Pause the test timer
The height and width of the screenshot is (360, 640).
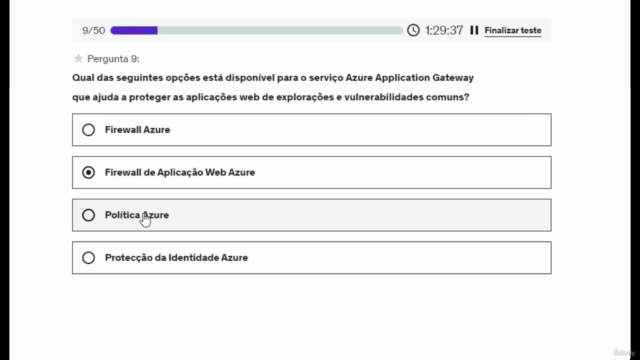point(474,30)
